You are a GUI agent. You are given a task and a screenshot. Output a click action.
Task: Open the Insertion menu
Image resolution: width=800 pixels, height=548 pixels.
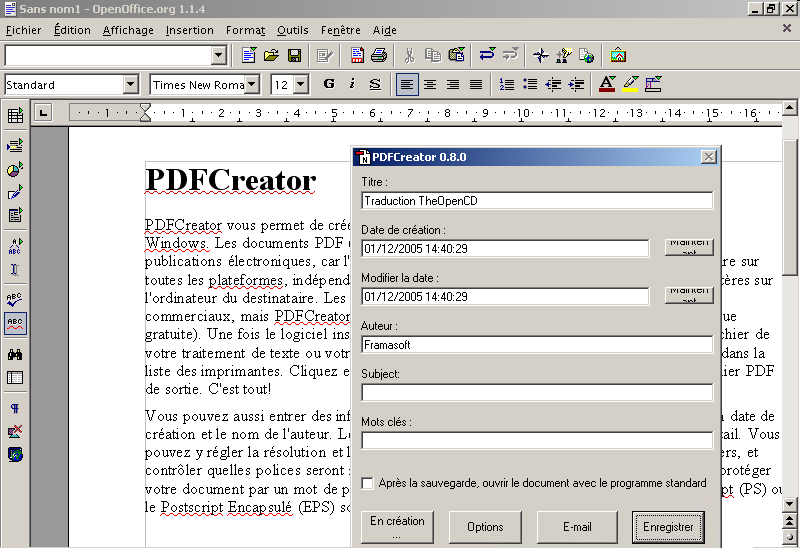pyautogui.click(x=189, y=30)
